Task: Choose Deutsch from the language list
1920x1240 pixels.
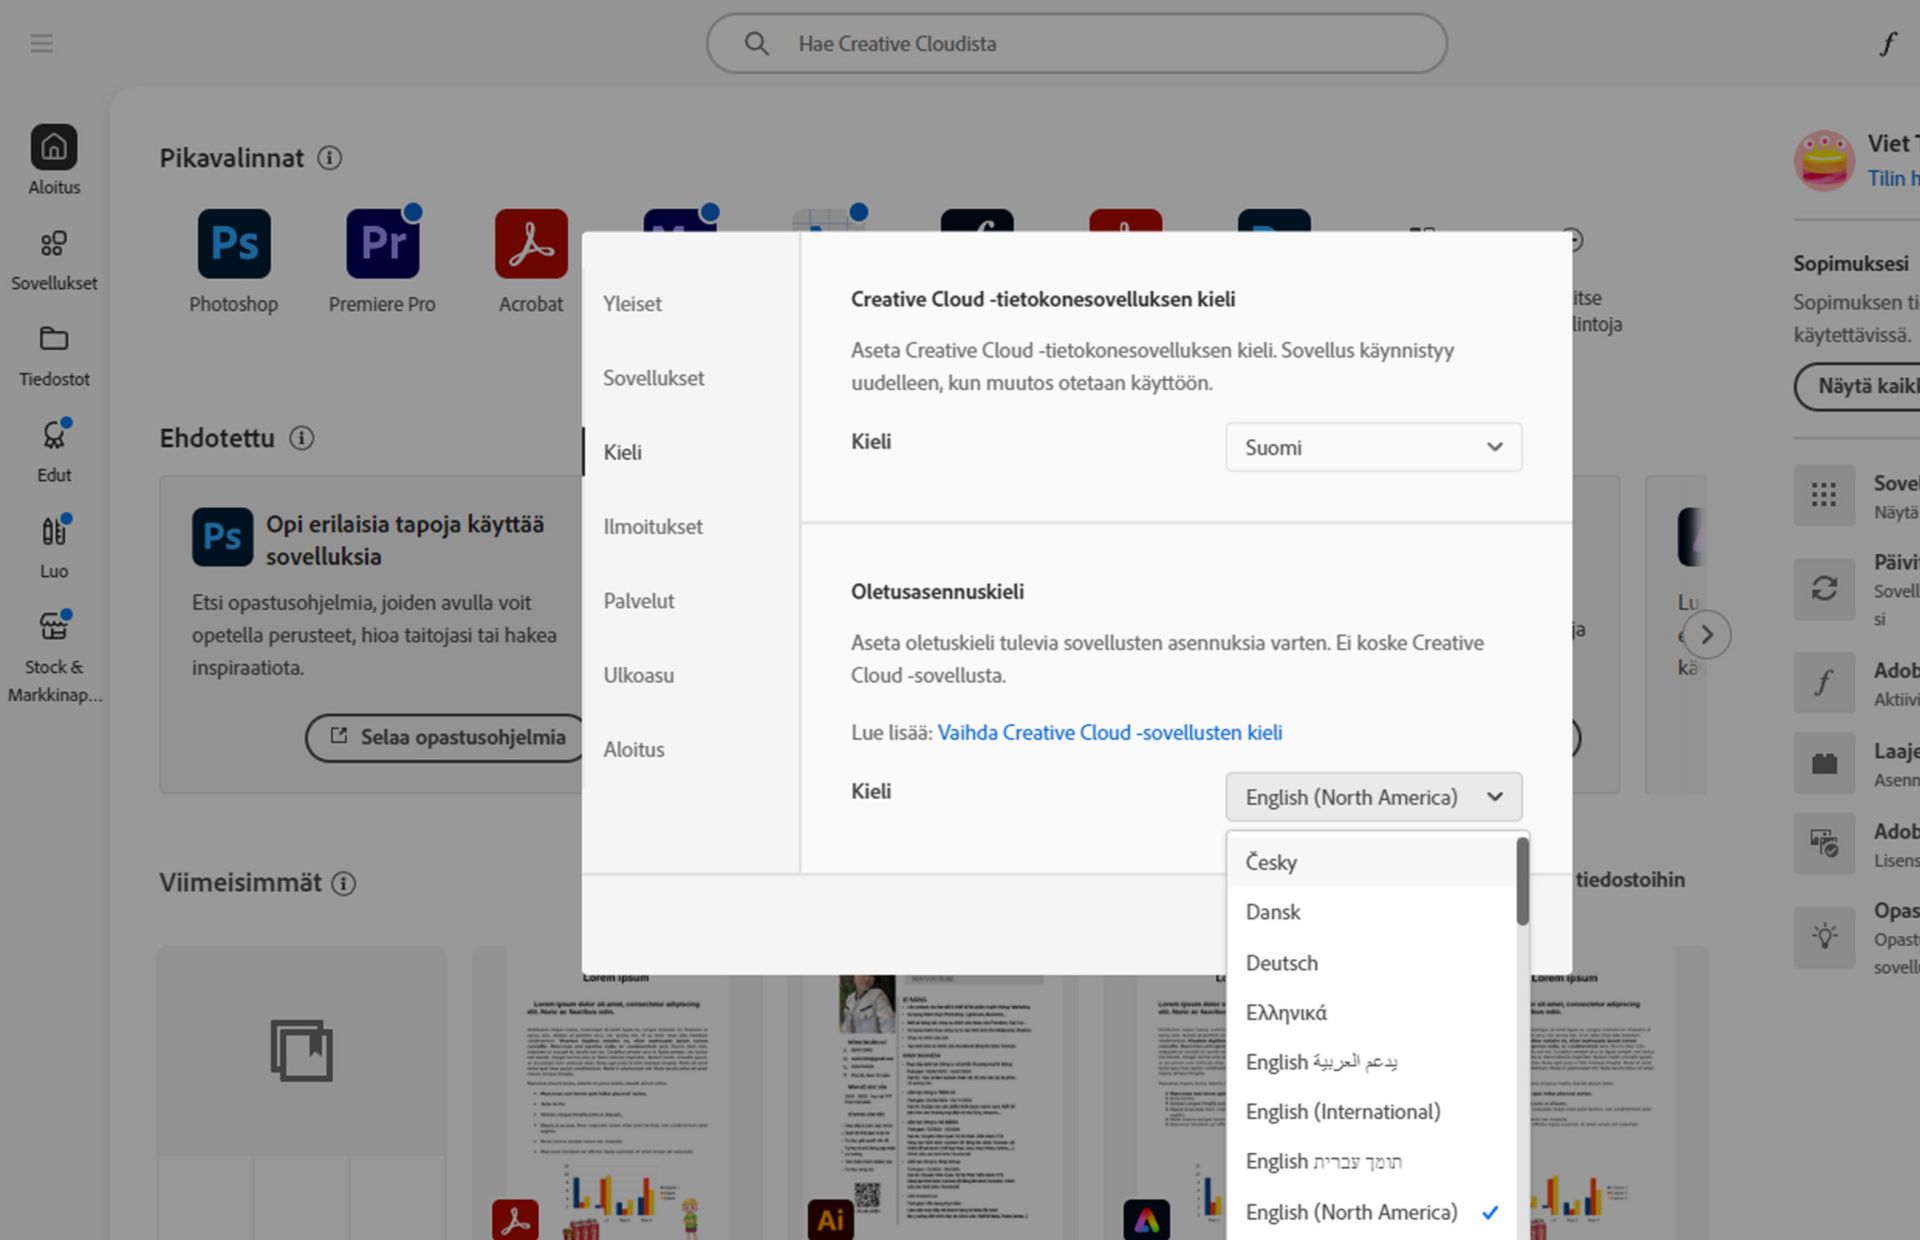Action: (1282, 963)
